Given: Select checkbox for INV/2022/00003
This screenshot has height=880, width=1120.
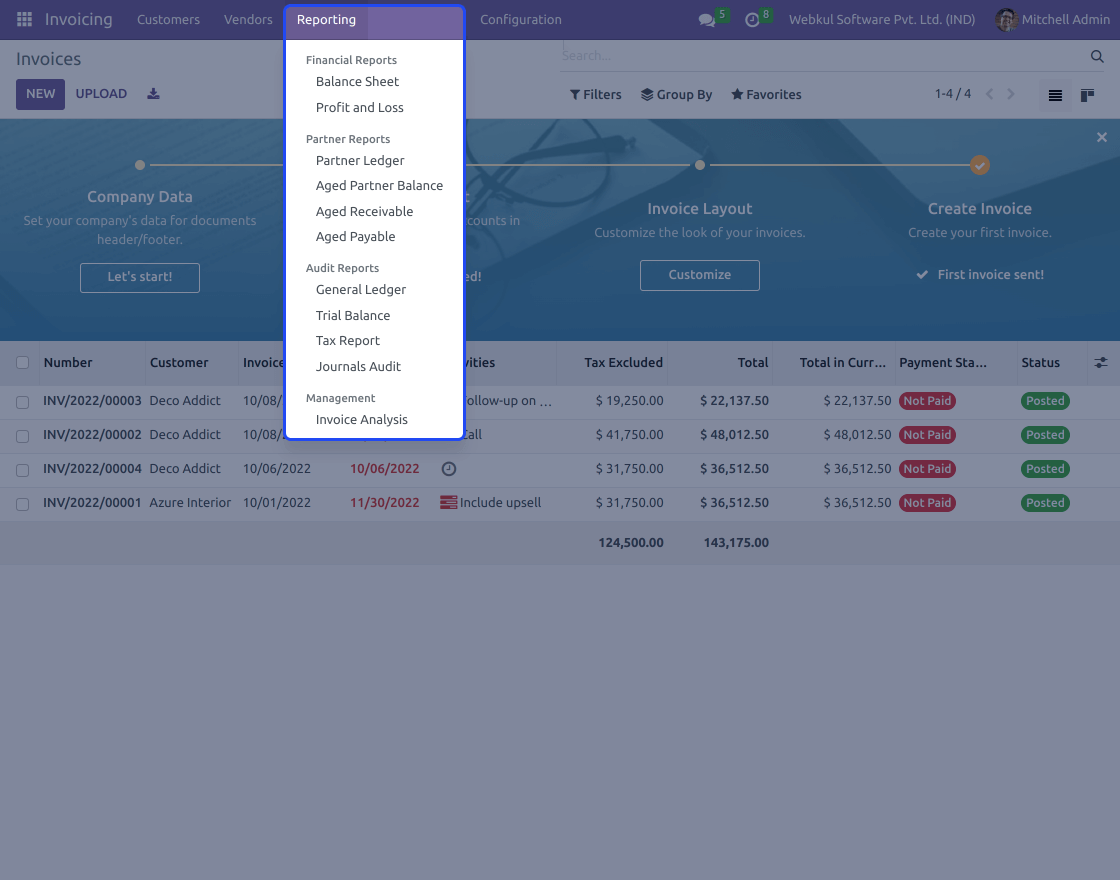Looking at the screenshot, I should [x=23, y=402].
